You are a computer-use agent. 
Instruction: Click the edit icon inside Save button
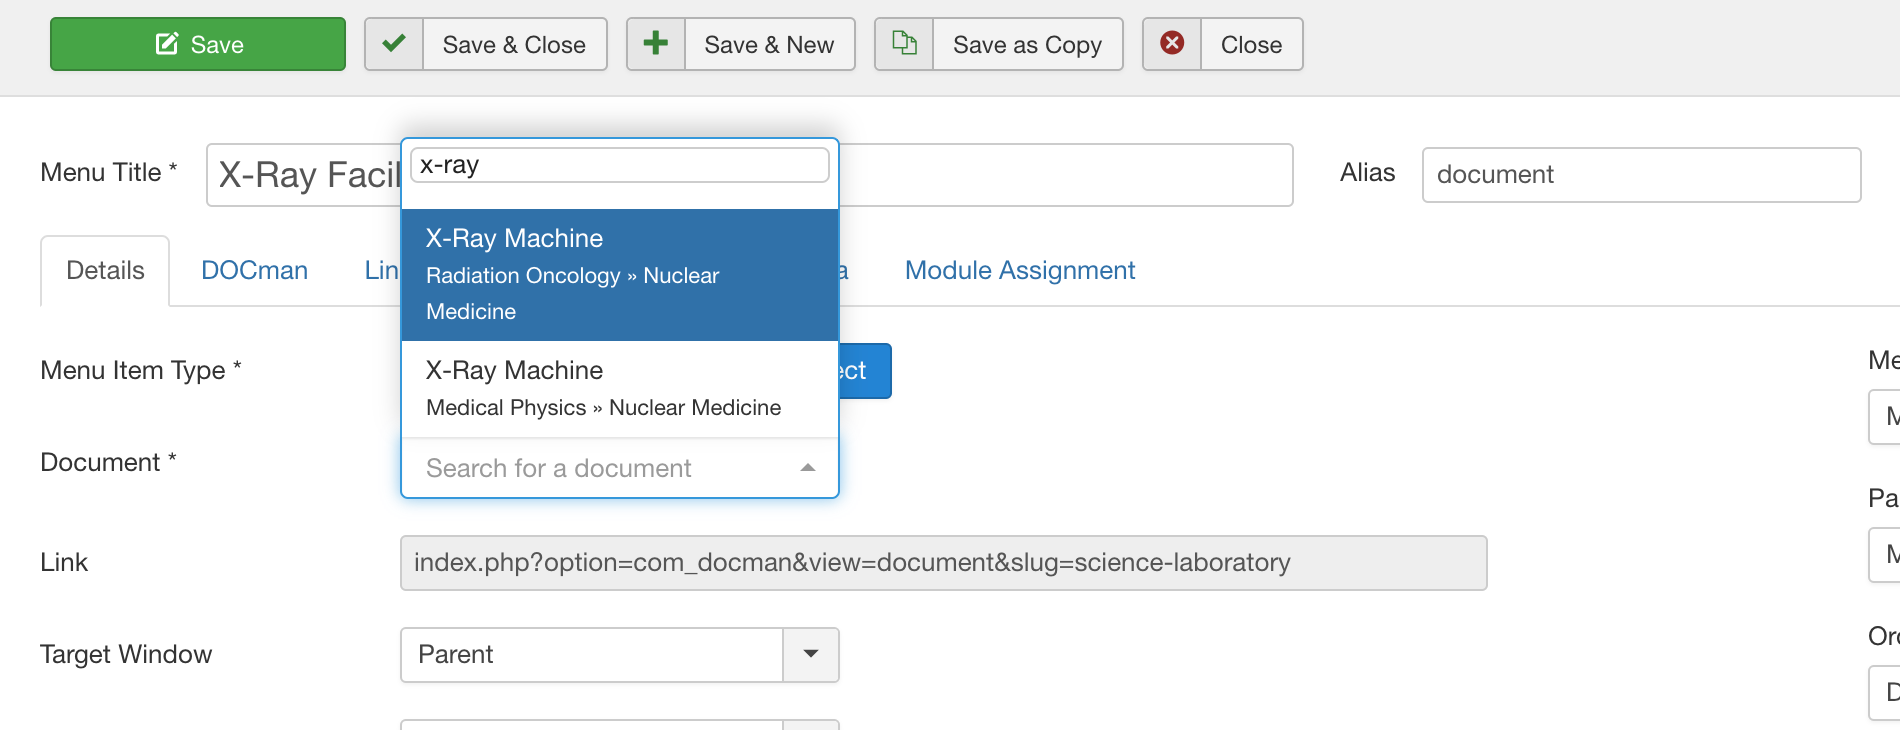coord(167,44)
